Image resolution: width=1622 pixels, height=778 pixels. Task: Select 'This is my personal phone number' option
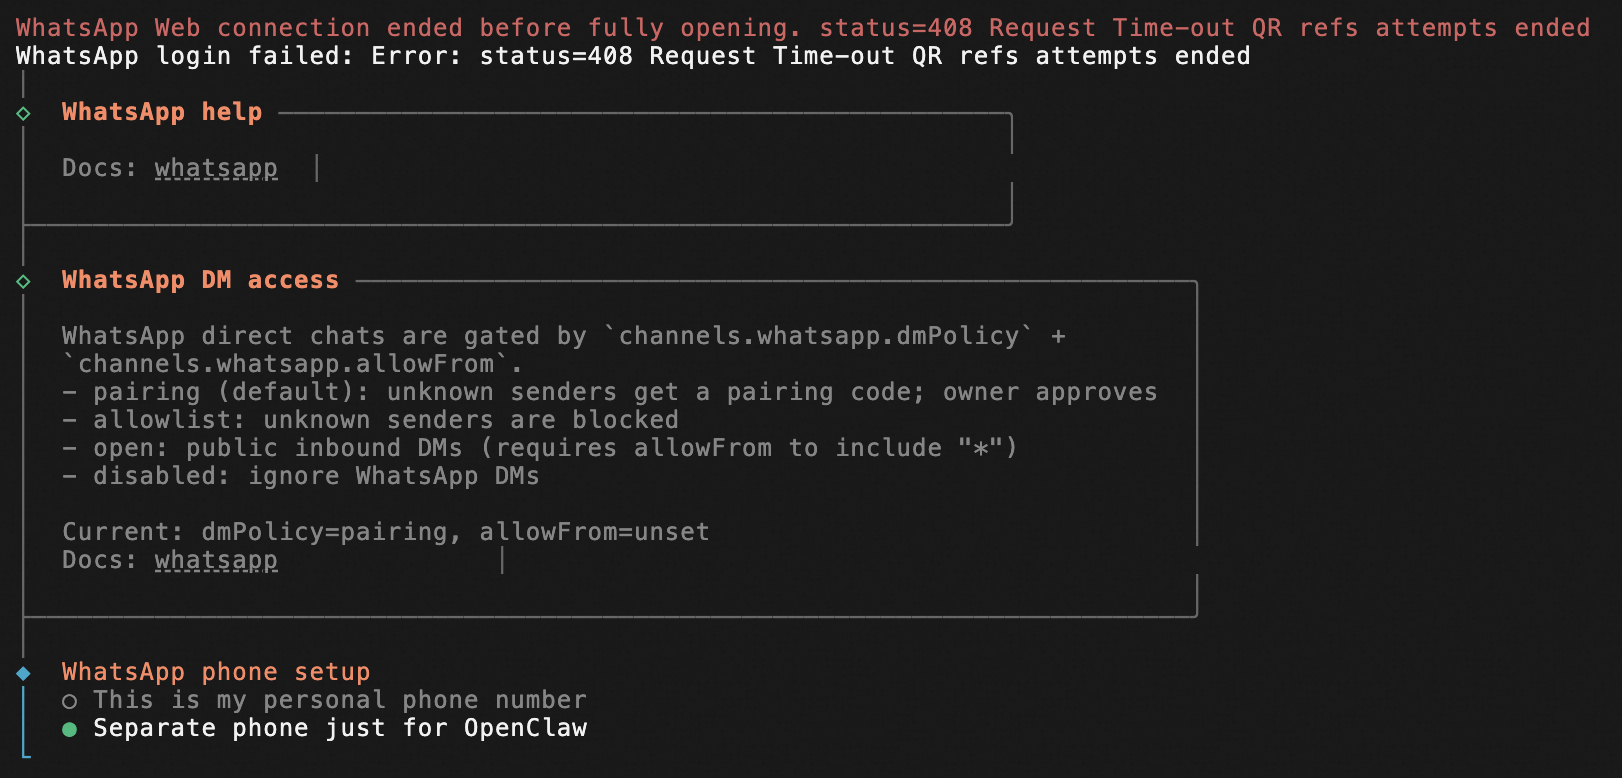(324, 700)
